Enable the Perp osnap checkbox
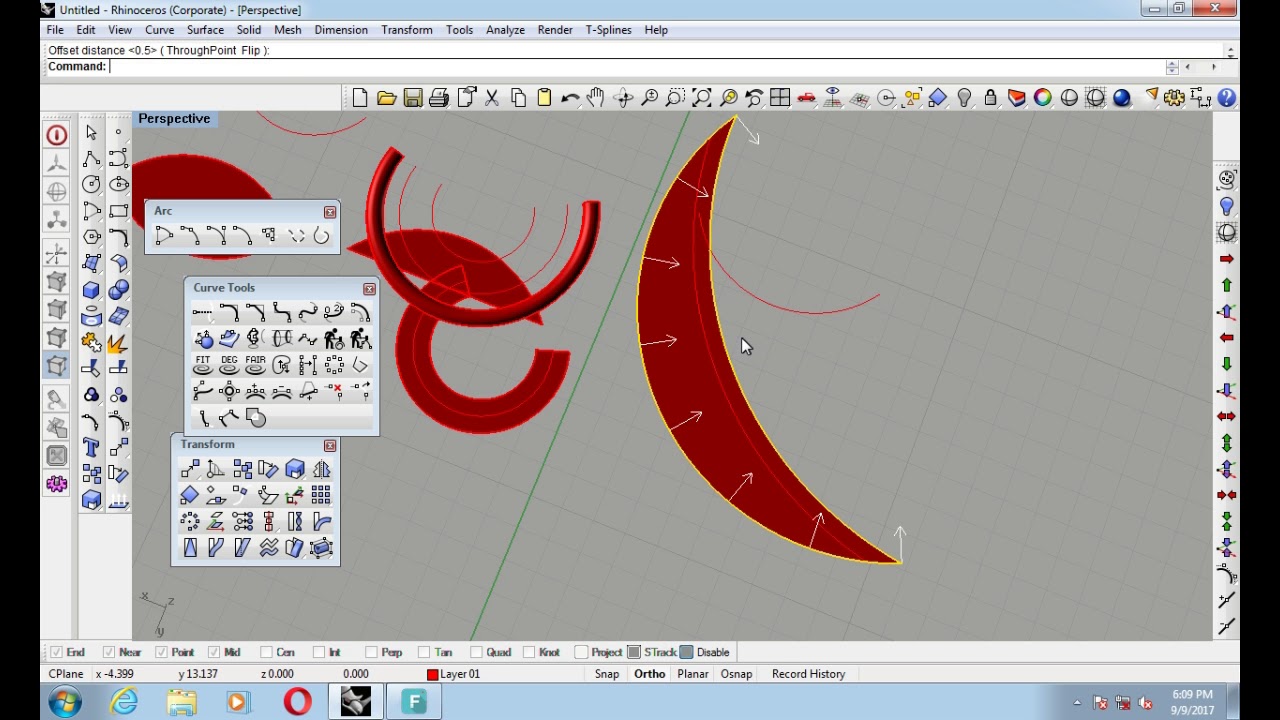The width and height of the screenshot is (1280, 720). tap(371, 652)
